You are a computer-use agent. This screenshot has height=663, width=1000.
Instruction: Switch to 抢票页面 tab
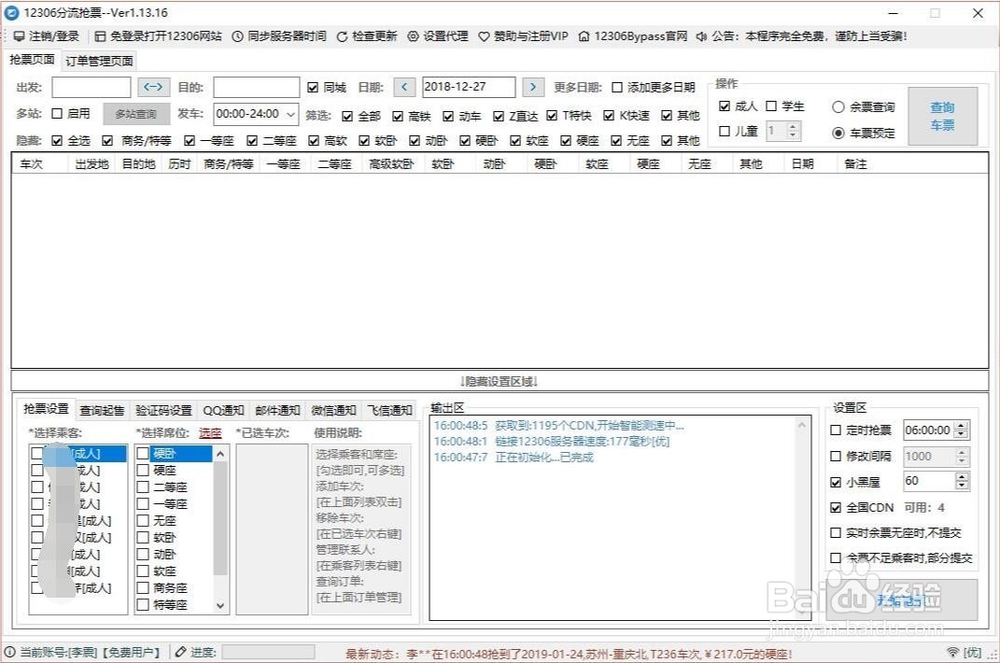pos(32,60)
